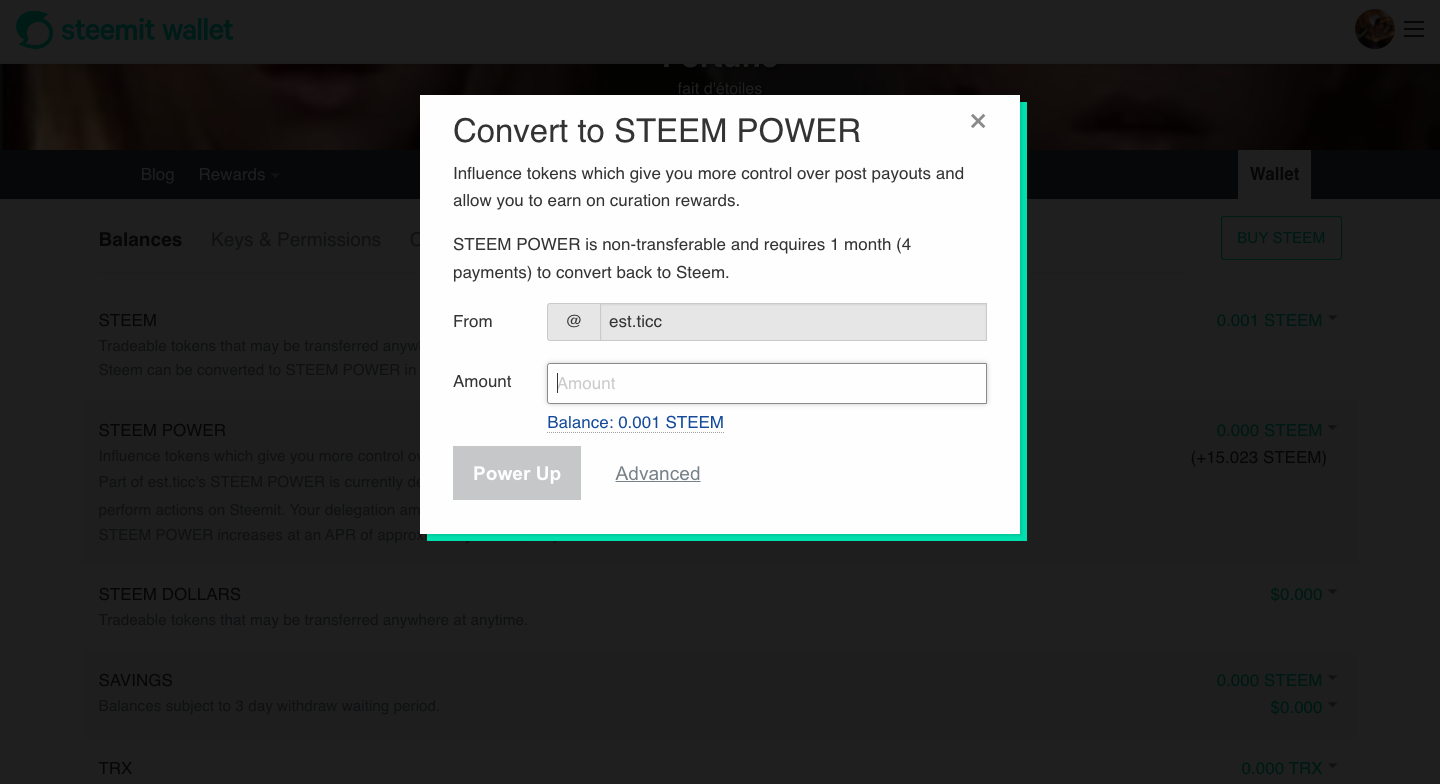Switch to the Balances tab
This screenshot has width=1440, height=784.
(x=140, y=240)
